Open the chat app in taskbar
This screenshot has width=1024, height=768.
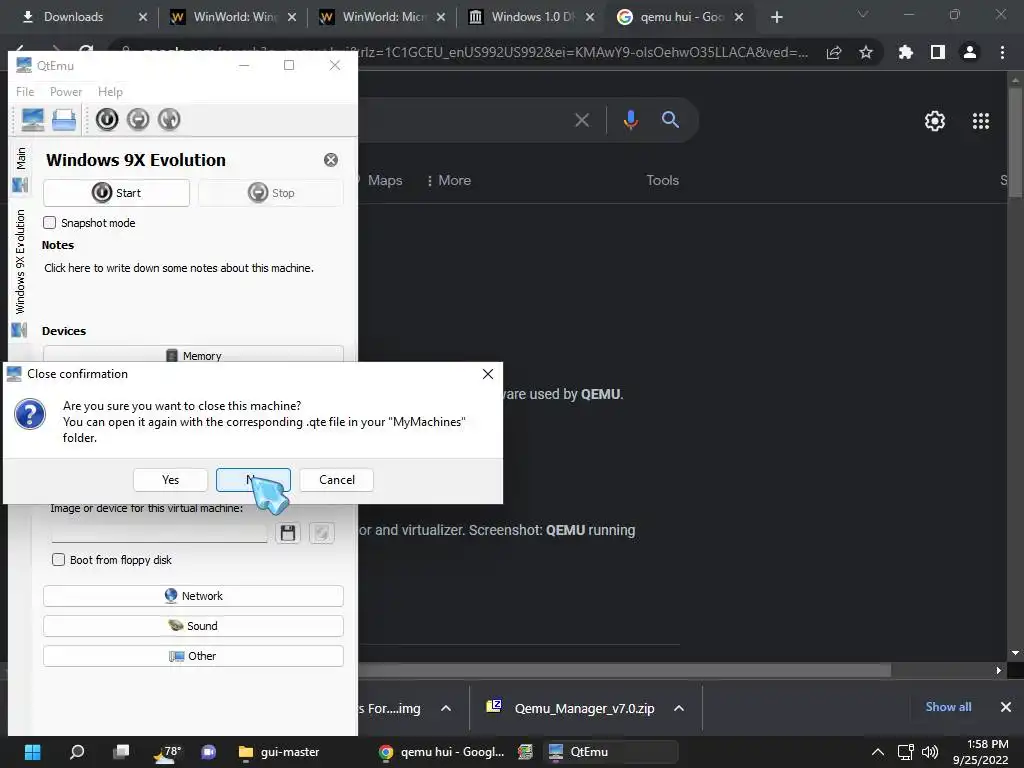click(x=209, y=752)
